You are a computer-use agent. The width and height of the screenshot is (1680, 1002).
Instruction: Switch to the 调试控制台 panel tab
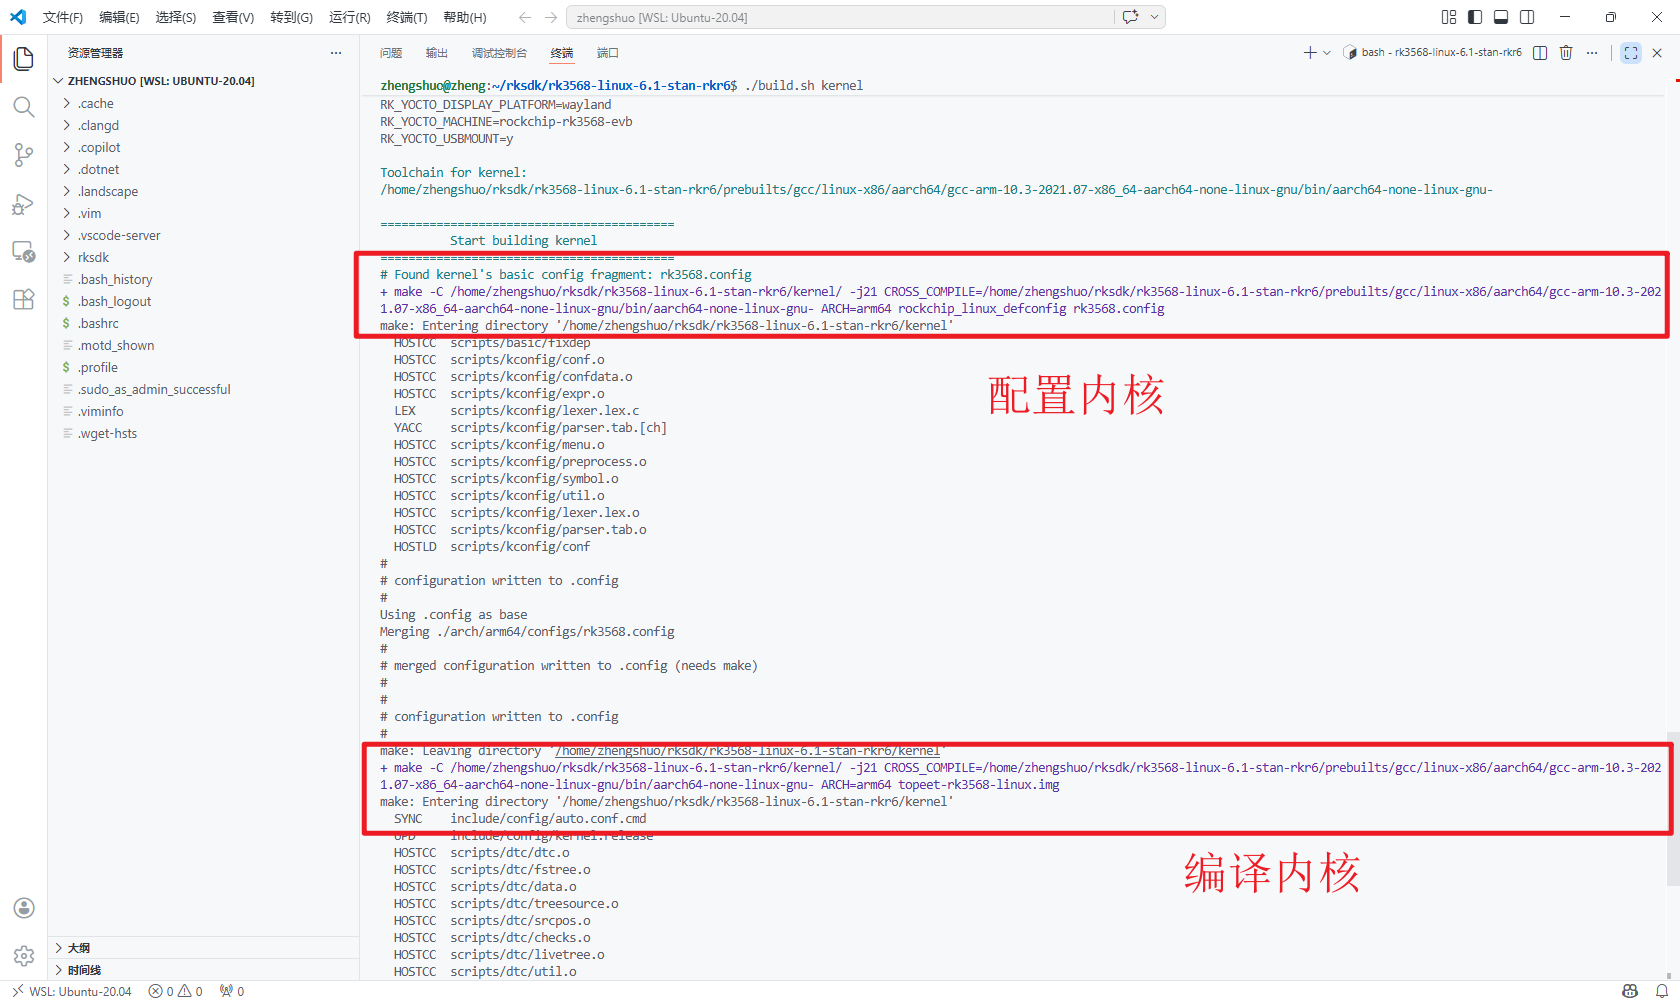click(x=499, y=53)
